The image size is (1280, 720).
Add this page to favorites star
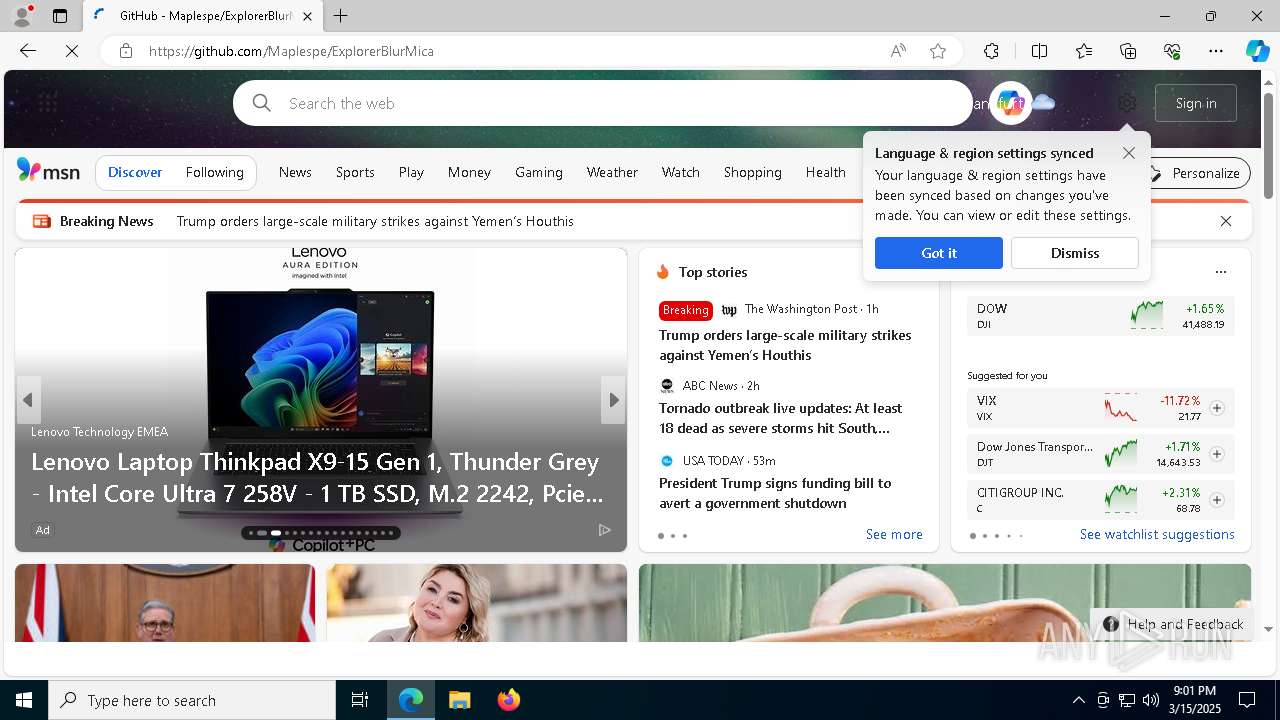(x=938, y=51)
